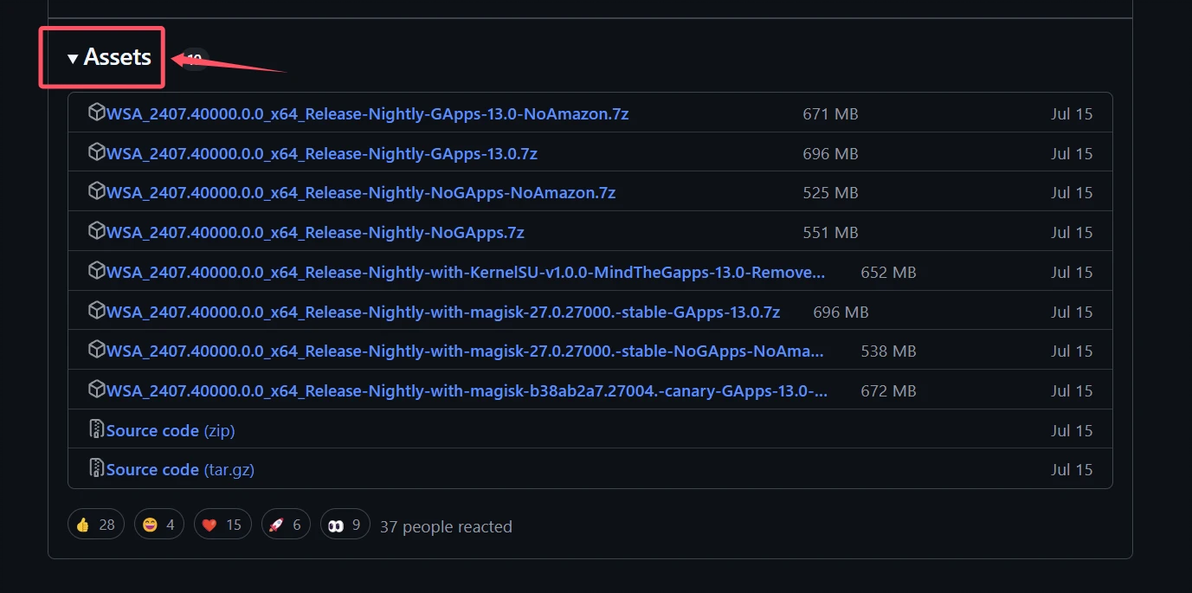Click package icon beside 696 MB GApps-13.0.7z
This screenshot has width=1192, height=593.
tap(97, 152)
